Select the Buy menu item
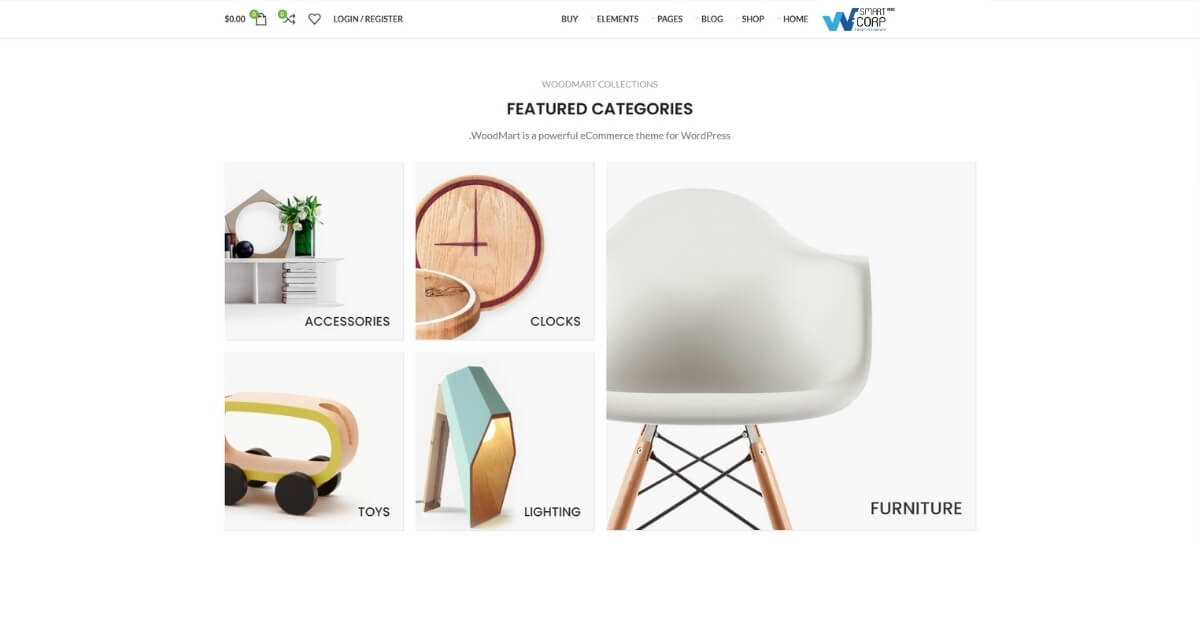 pos(569,19)
